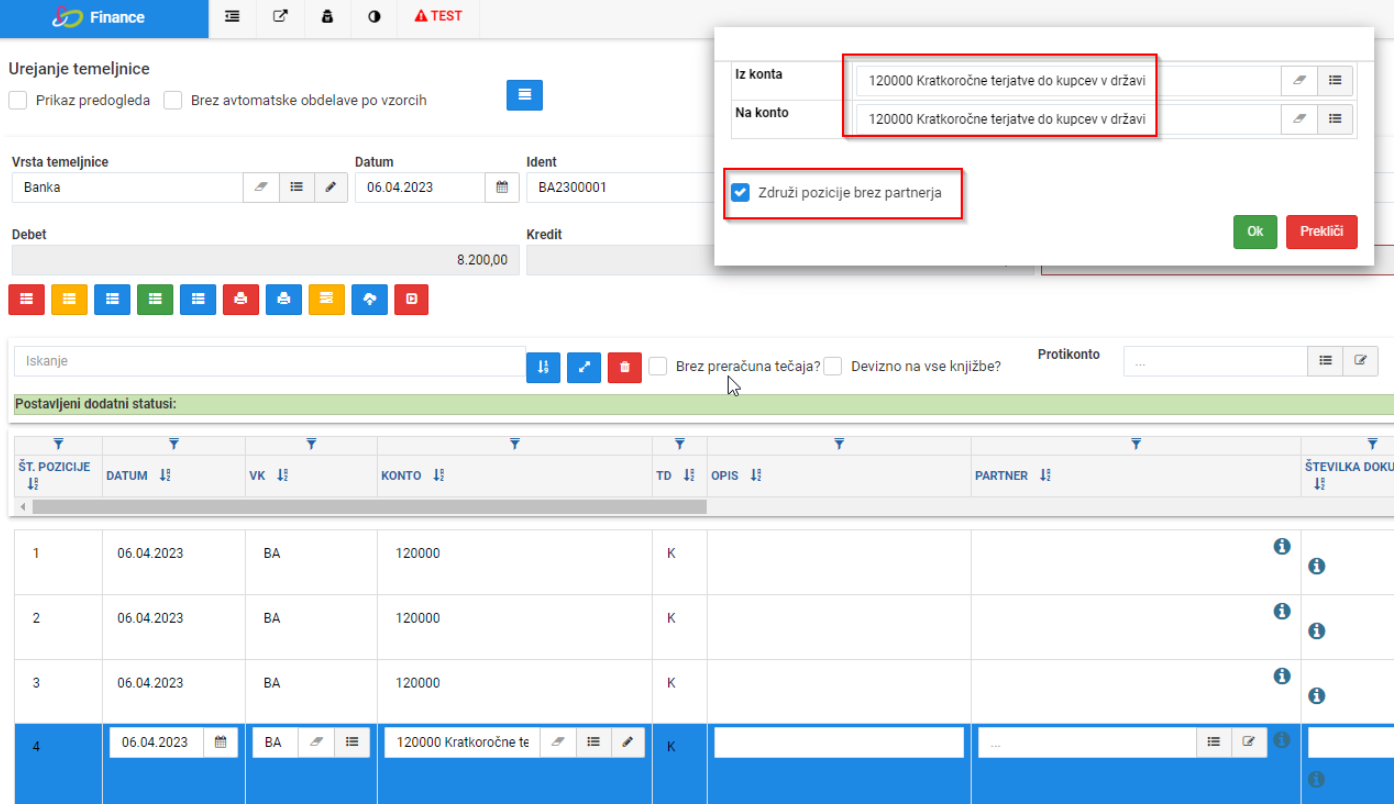Confirm dialog with Ok button
Screen dimensions: 1394x804
1255,231
